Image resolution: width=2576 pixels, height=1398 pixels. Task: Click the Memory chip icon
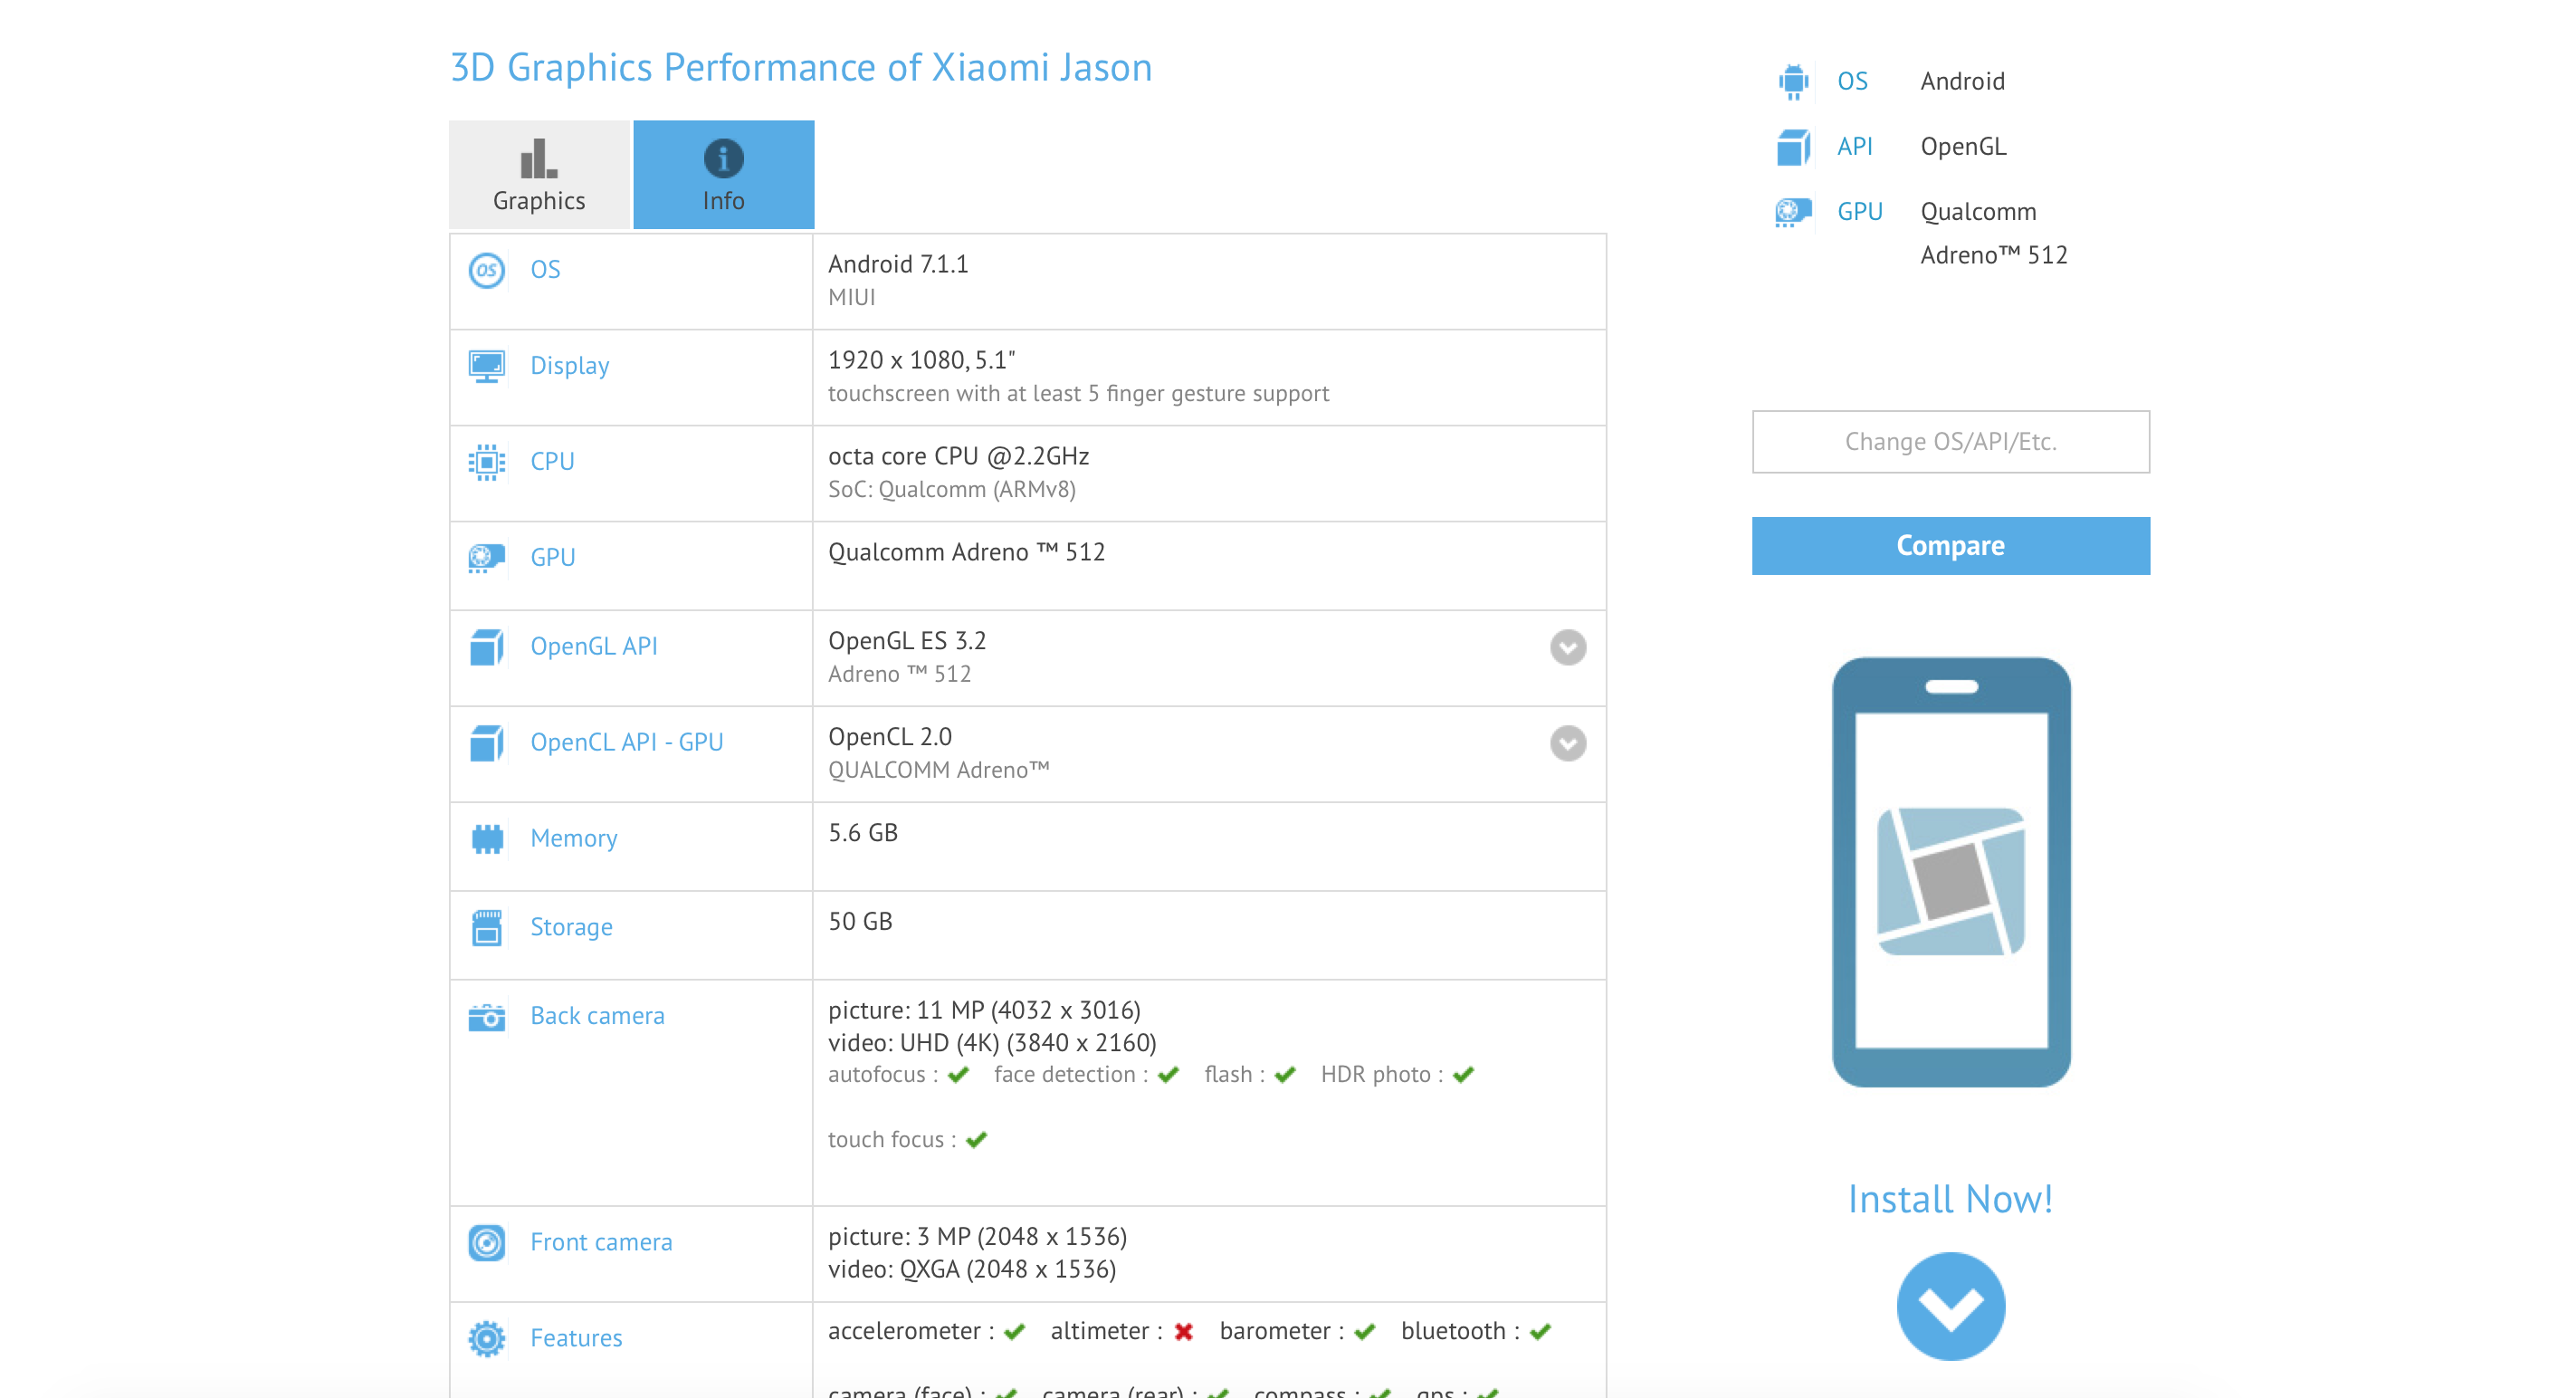(x=487, y=839)
